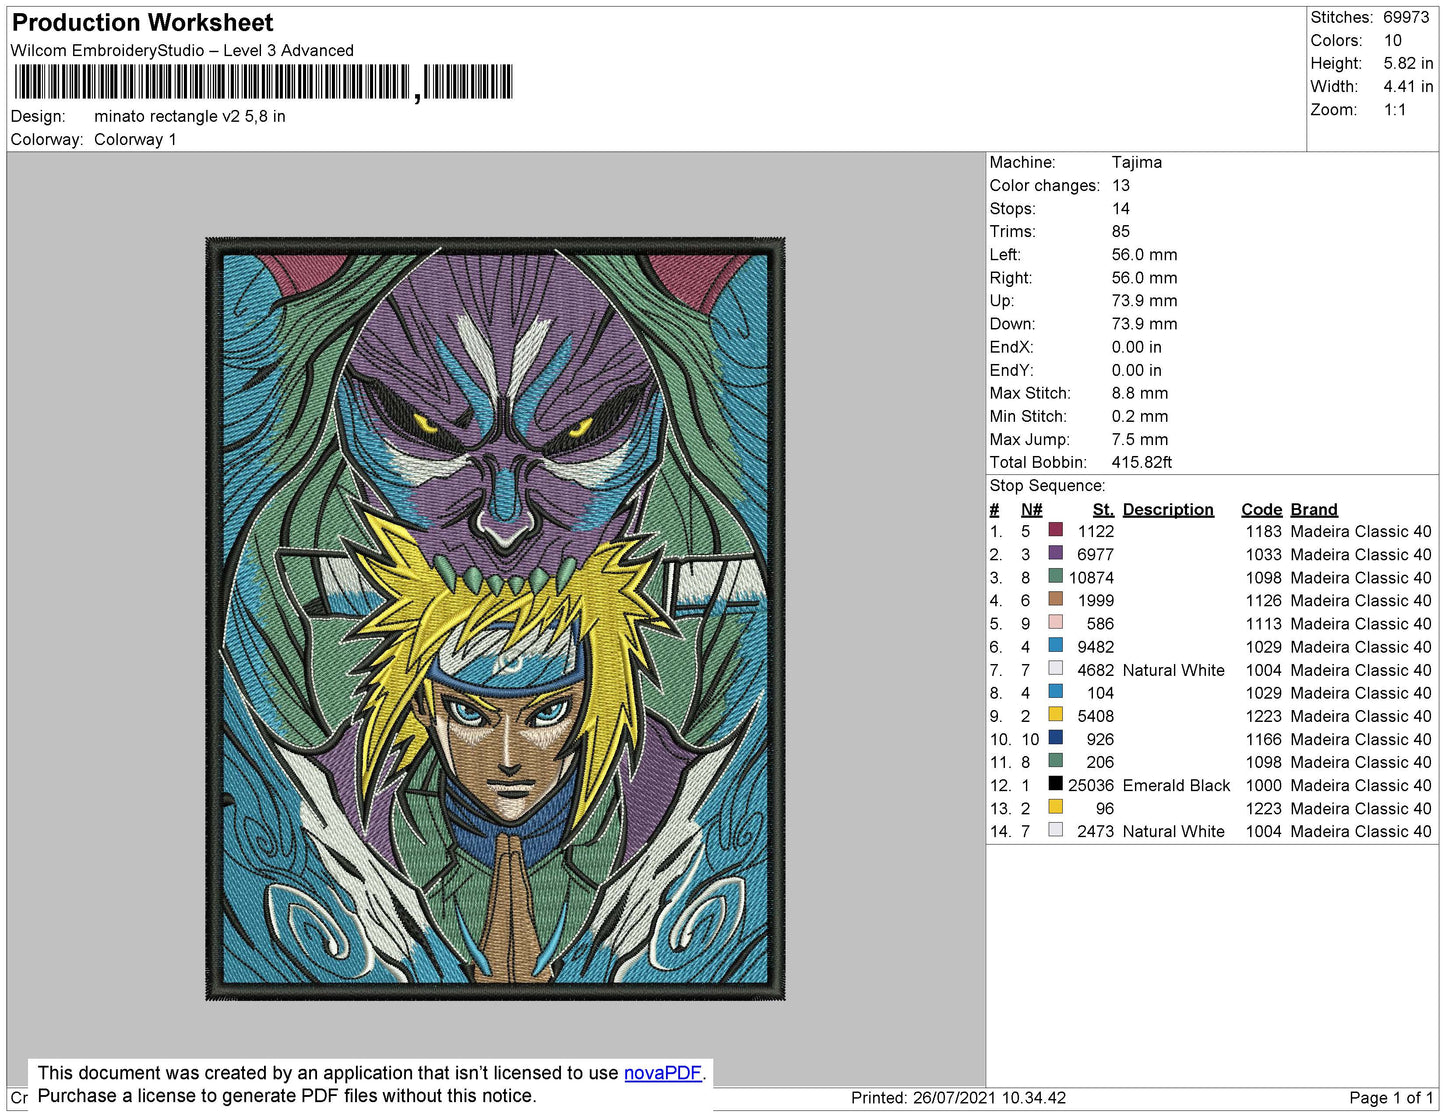1445x1117 pixels.
Task: Click the Code column header
Action: [x=1261, y=509]
